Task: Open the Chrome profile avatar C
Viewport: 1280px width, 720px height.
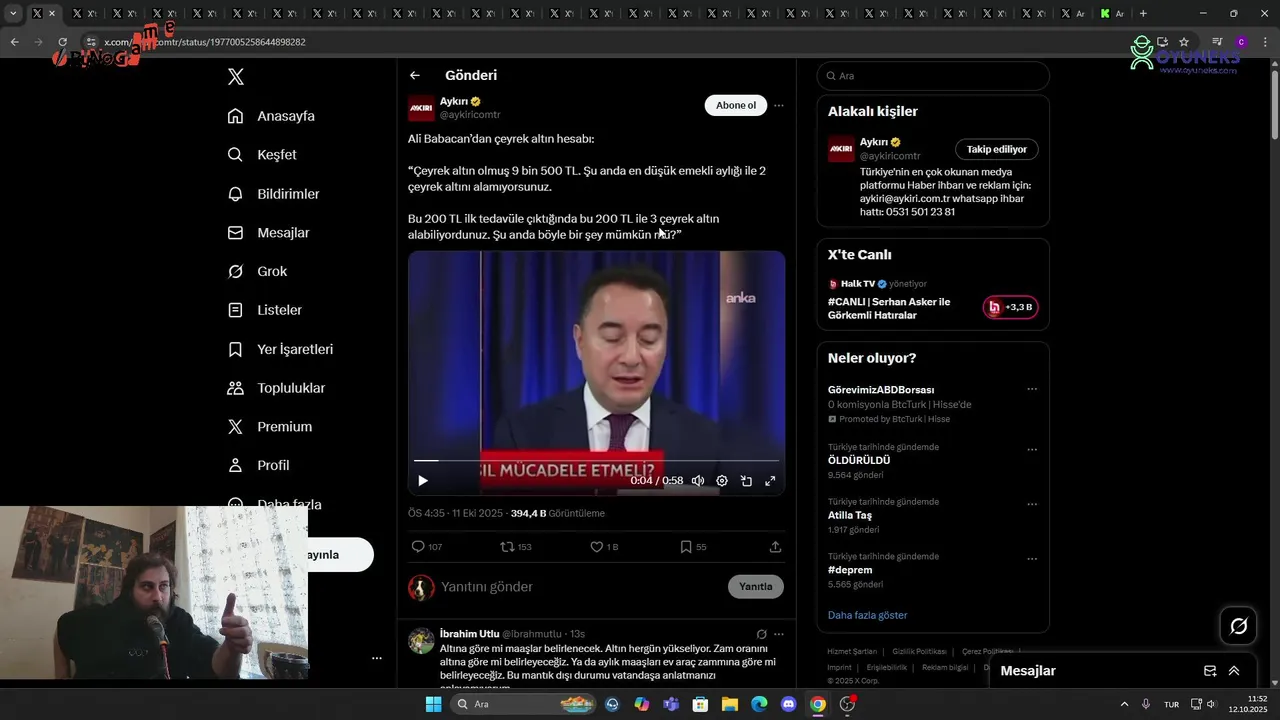Action: coord(1241,42)
